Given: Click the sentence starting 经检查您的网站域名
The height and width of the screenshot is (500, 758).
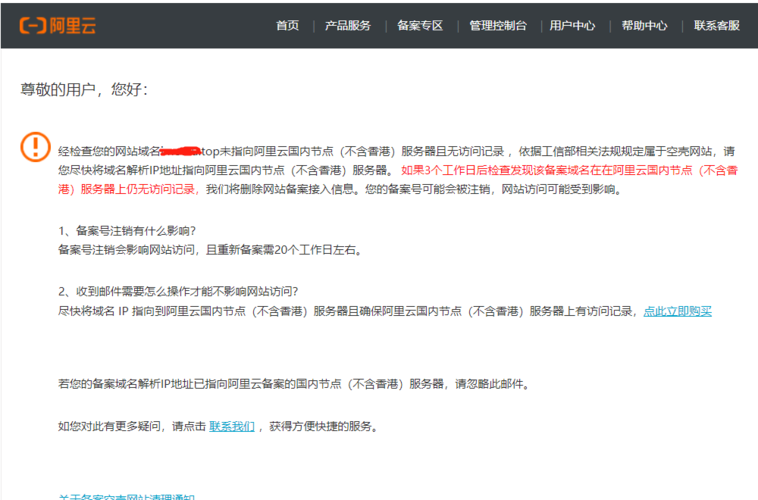Looking at the screenshot, I should click(396, 161).
